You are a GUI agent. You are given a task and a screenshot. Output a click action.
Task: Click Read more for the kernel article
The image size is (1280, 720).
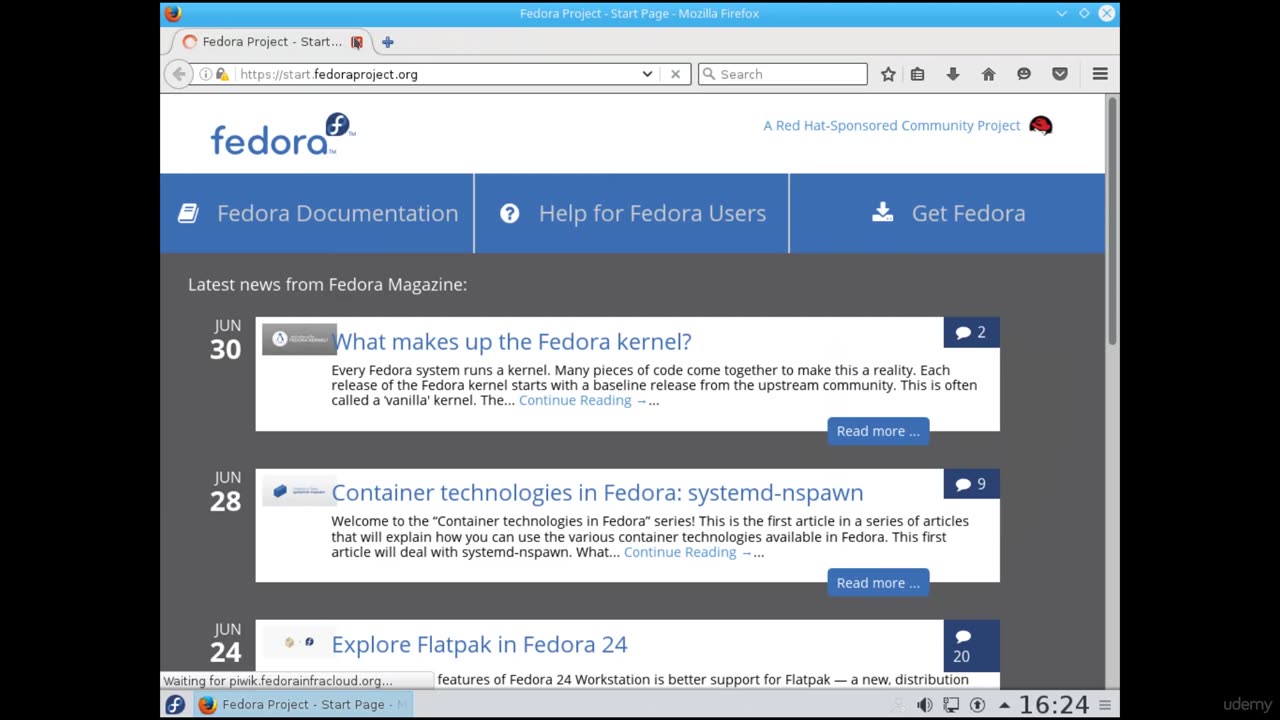[x=878, y=431]
